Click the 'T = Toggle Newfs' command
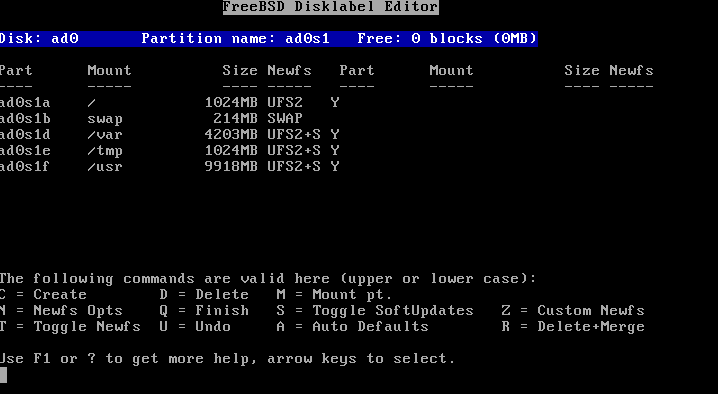 (x=70, y=327)
